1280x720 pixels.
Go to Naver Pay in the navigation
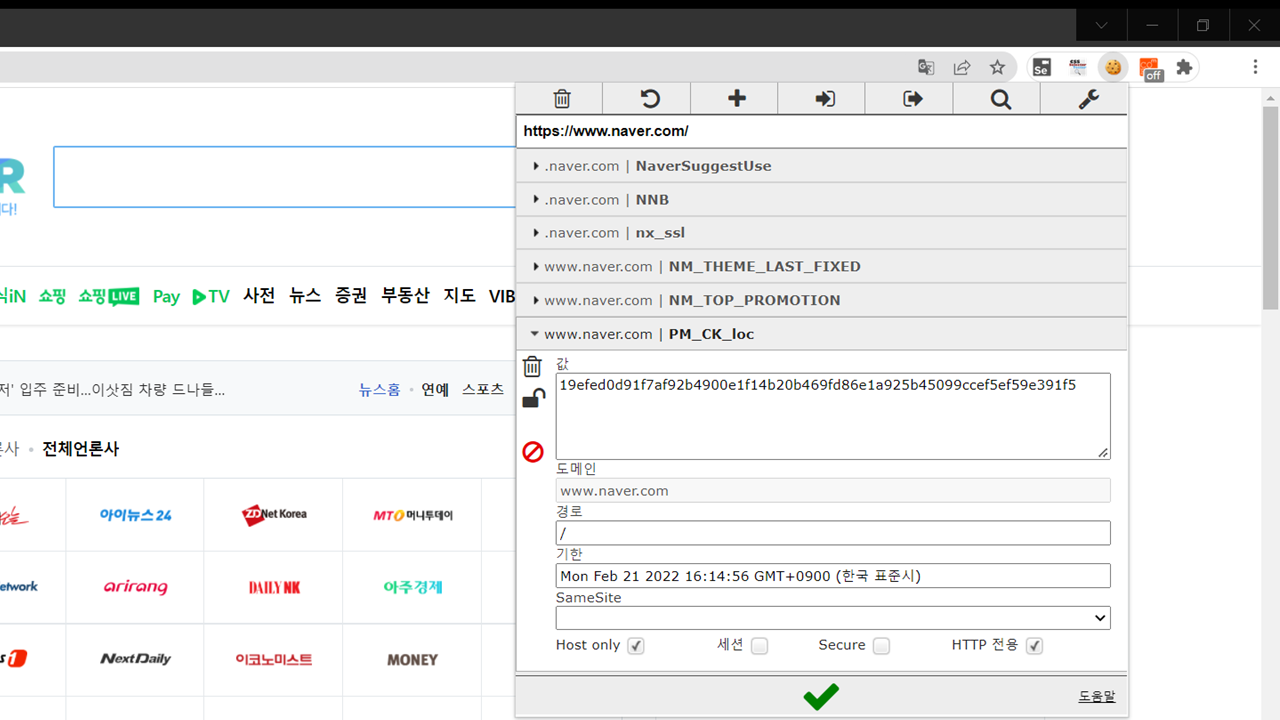pyautogui.click(x=166, y=297)
